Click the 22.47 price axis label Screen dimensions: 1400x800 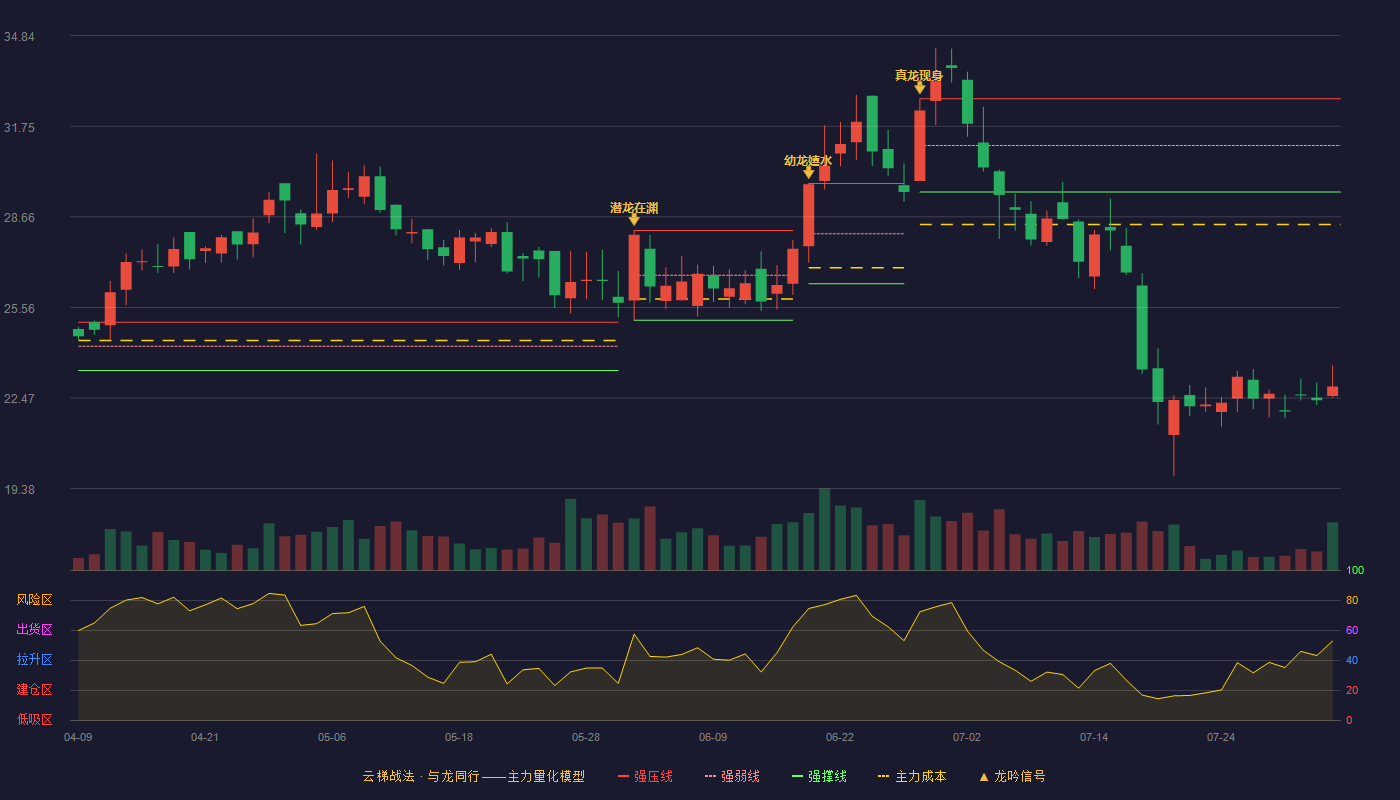[19, 399]
